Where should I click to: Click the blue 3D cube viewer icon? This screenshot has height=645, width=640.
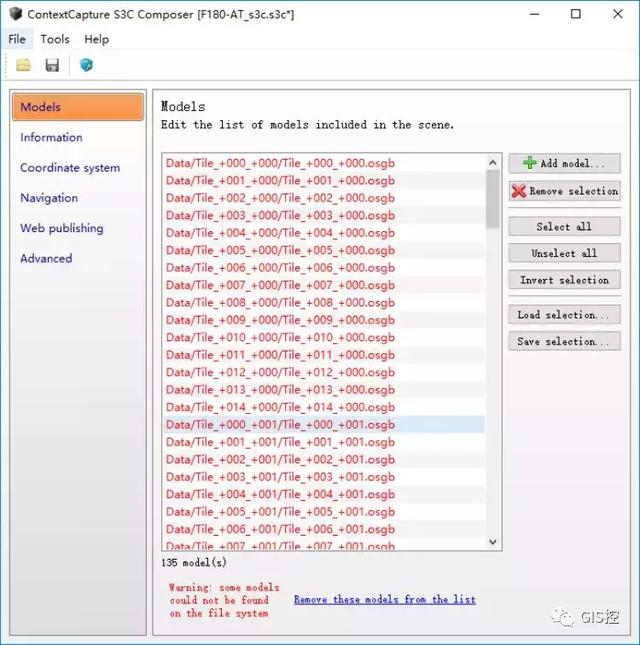click(86, 65)
